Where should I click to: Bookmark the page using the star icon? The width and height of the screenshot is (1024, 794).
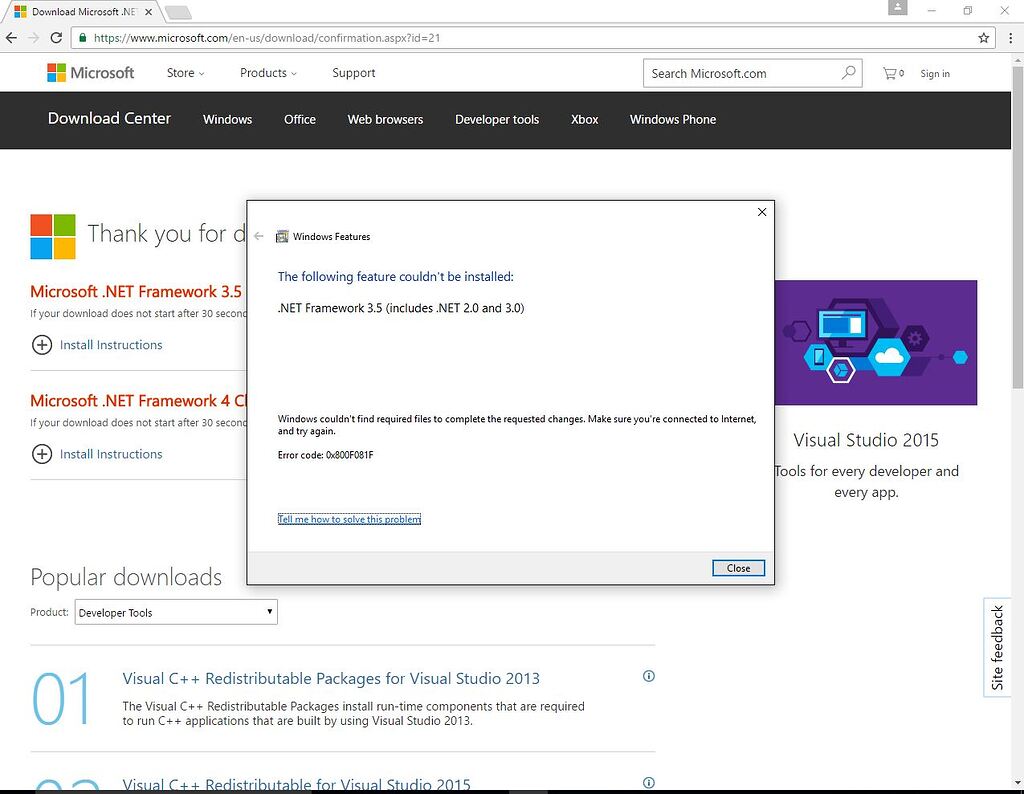point(984,38)
